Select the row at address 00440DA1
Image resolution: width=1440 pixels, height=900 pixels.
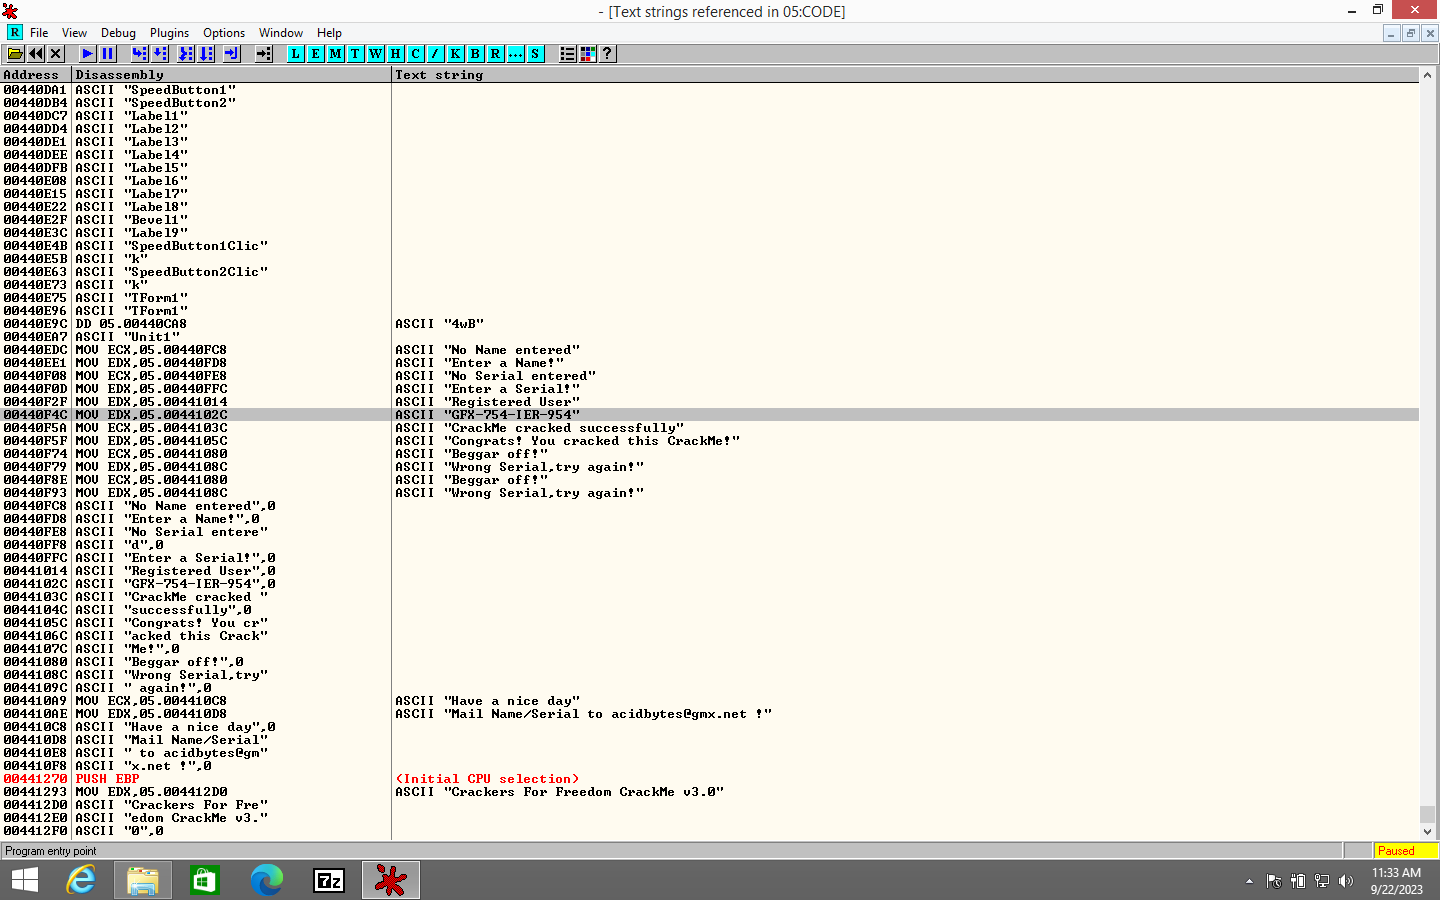(x=709, y=90)
